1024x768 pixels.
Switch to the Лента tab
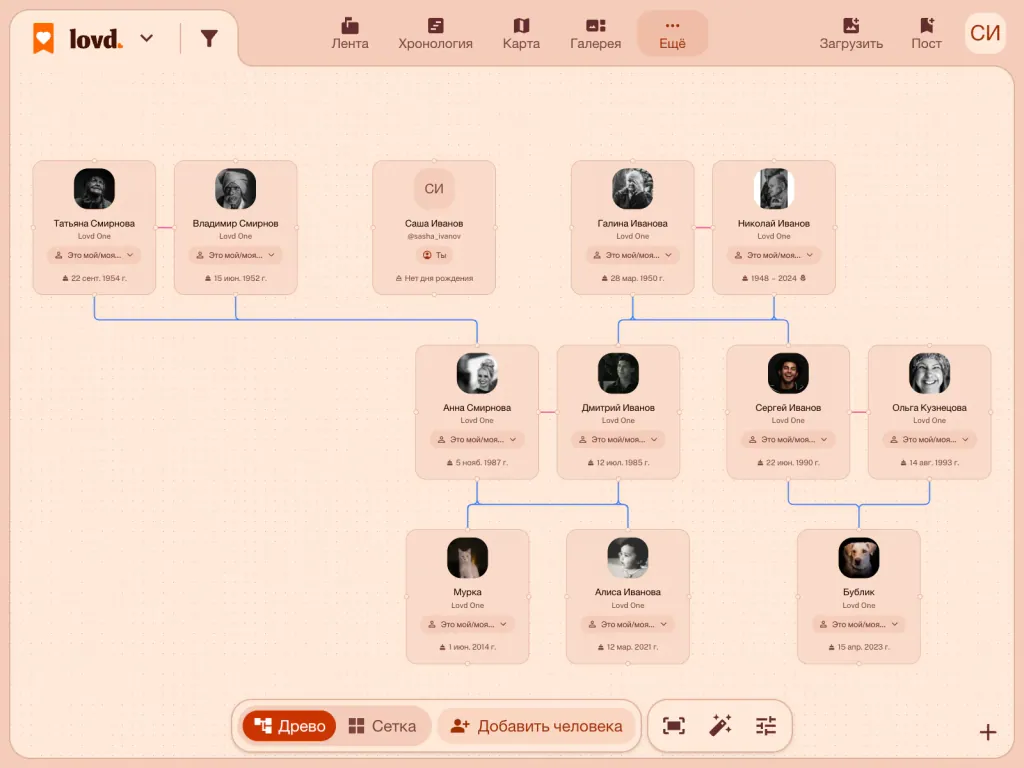click(x=350, y=33)
